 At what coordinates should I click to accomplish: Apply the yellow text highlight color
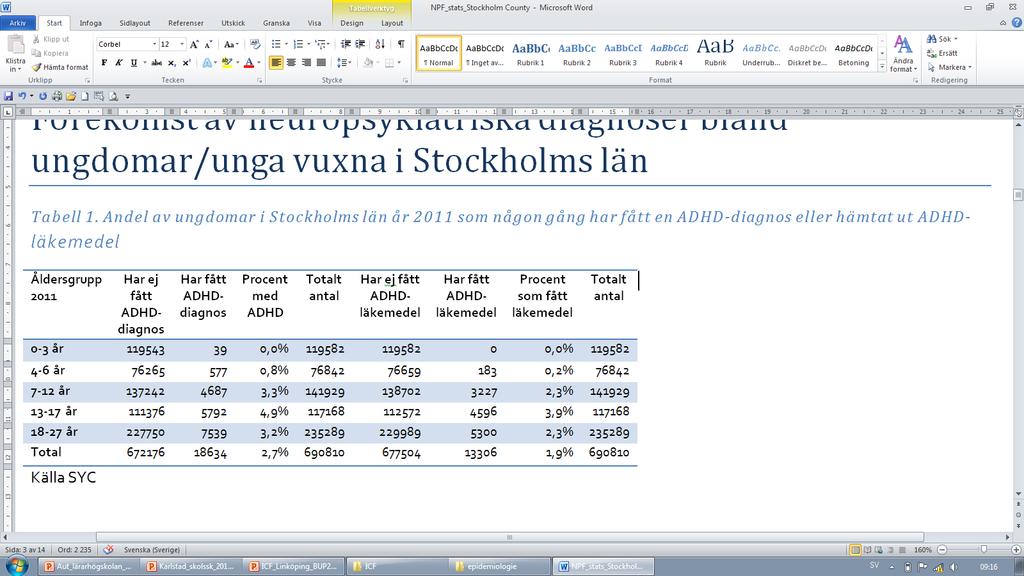(227, 63)
